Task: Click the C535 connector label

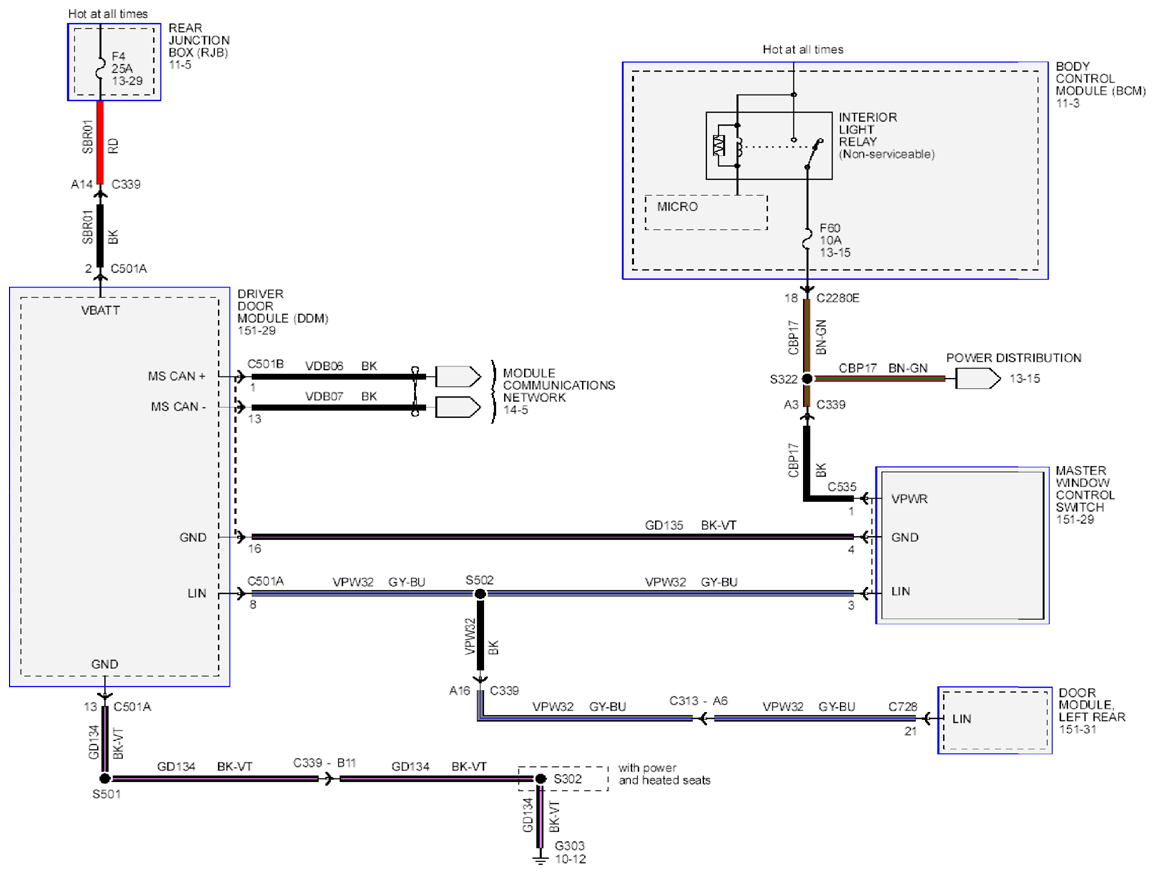Action: tap(842, 487)
